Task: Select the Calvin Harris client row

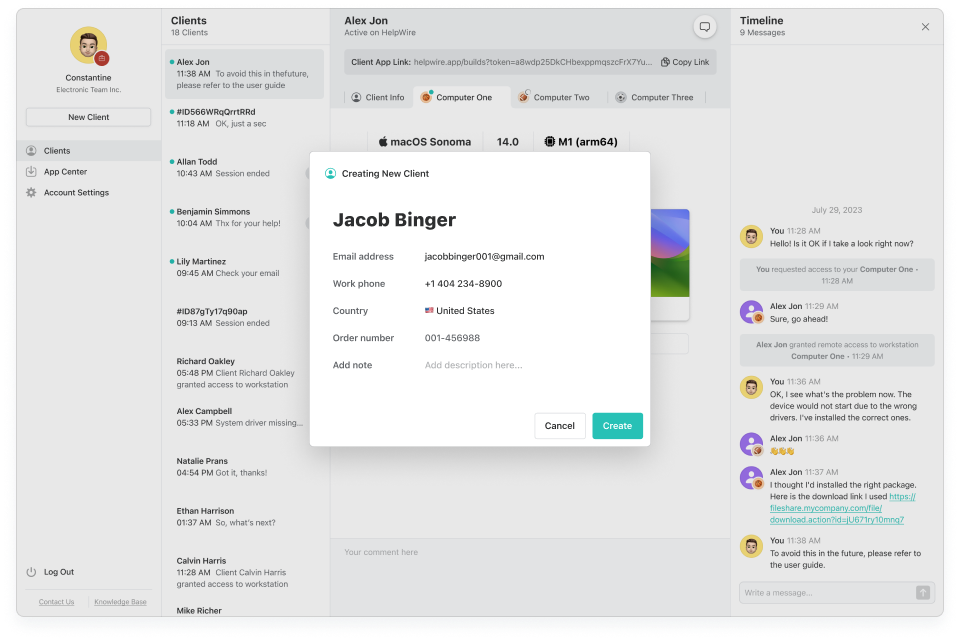Action: (x=244, y=572)
